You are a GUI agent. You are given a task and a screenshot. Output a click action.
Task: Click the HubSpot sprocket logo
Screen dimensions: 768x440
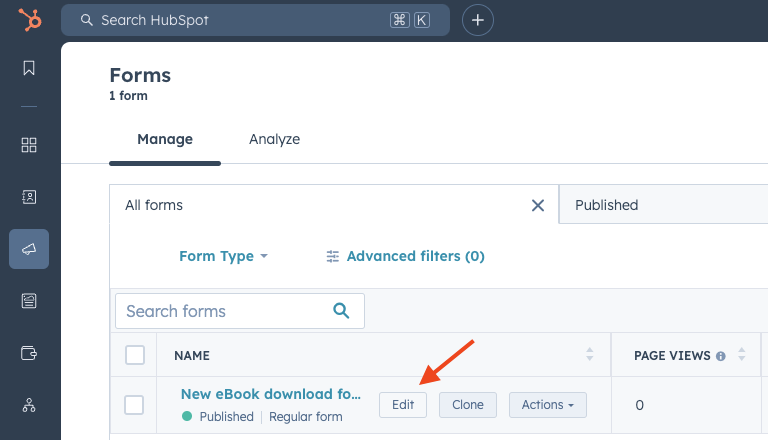pos(30,20)
